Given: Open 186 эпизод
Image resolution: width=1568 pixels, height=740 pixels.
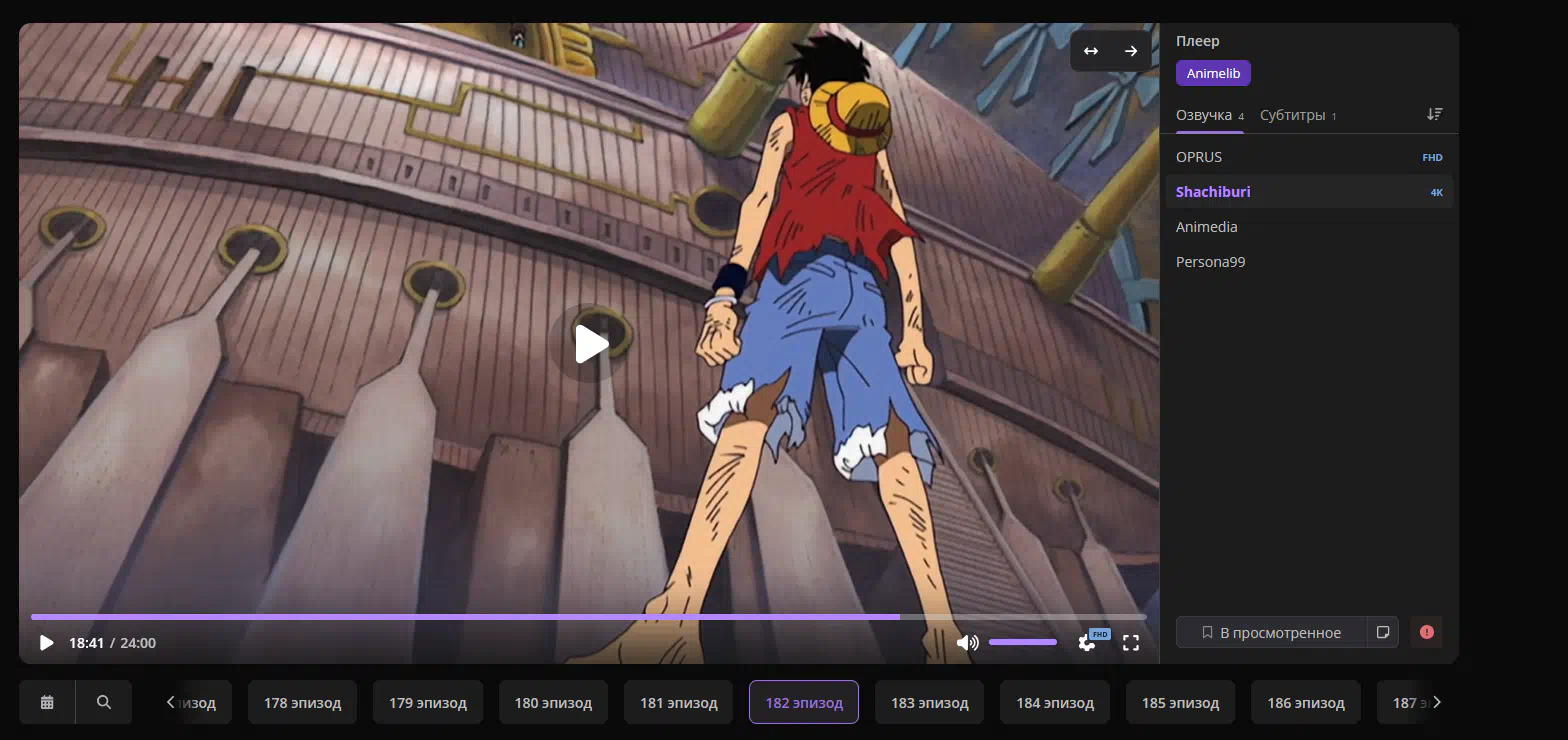Looking at the screenshot, I should click(x=1306, y=702).
